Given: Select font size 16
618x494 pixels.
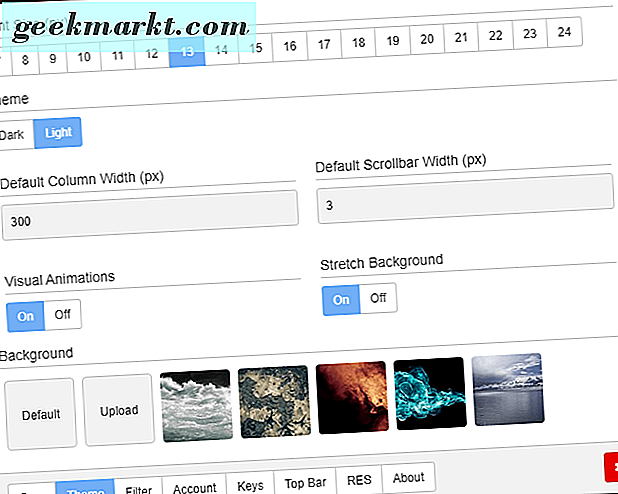Looking at the screenshot, I should 289,46.
